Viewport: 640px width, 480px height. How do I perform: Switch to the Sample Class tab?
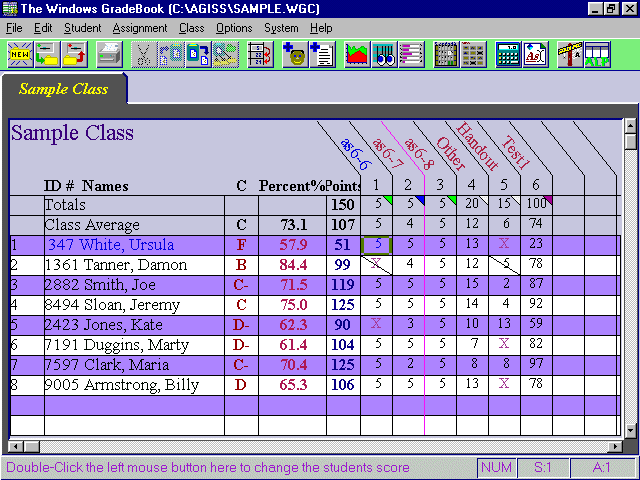pyautogui.click(x=63, y=89)
